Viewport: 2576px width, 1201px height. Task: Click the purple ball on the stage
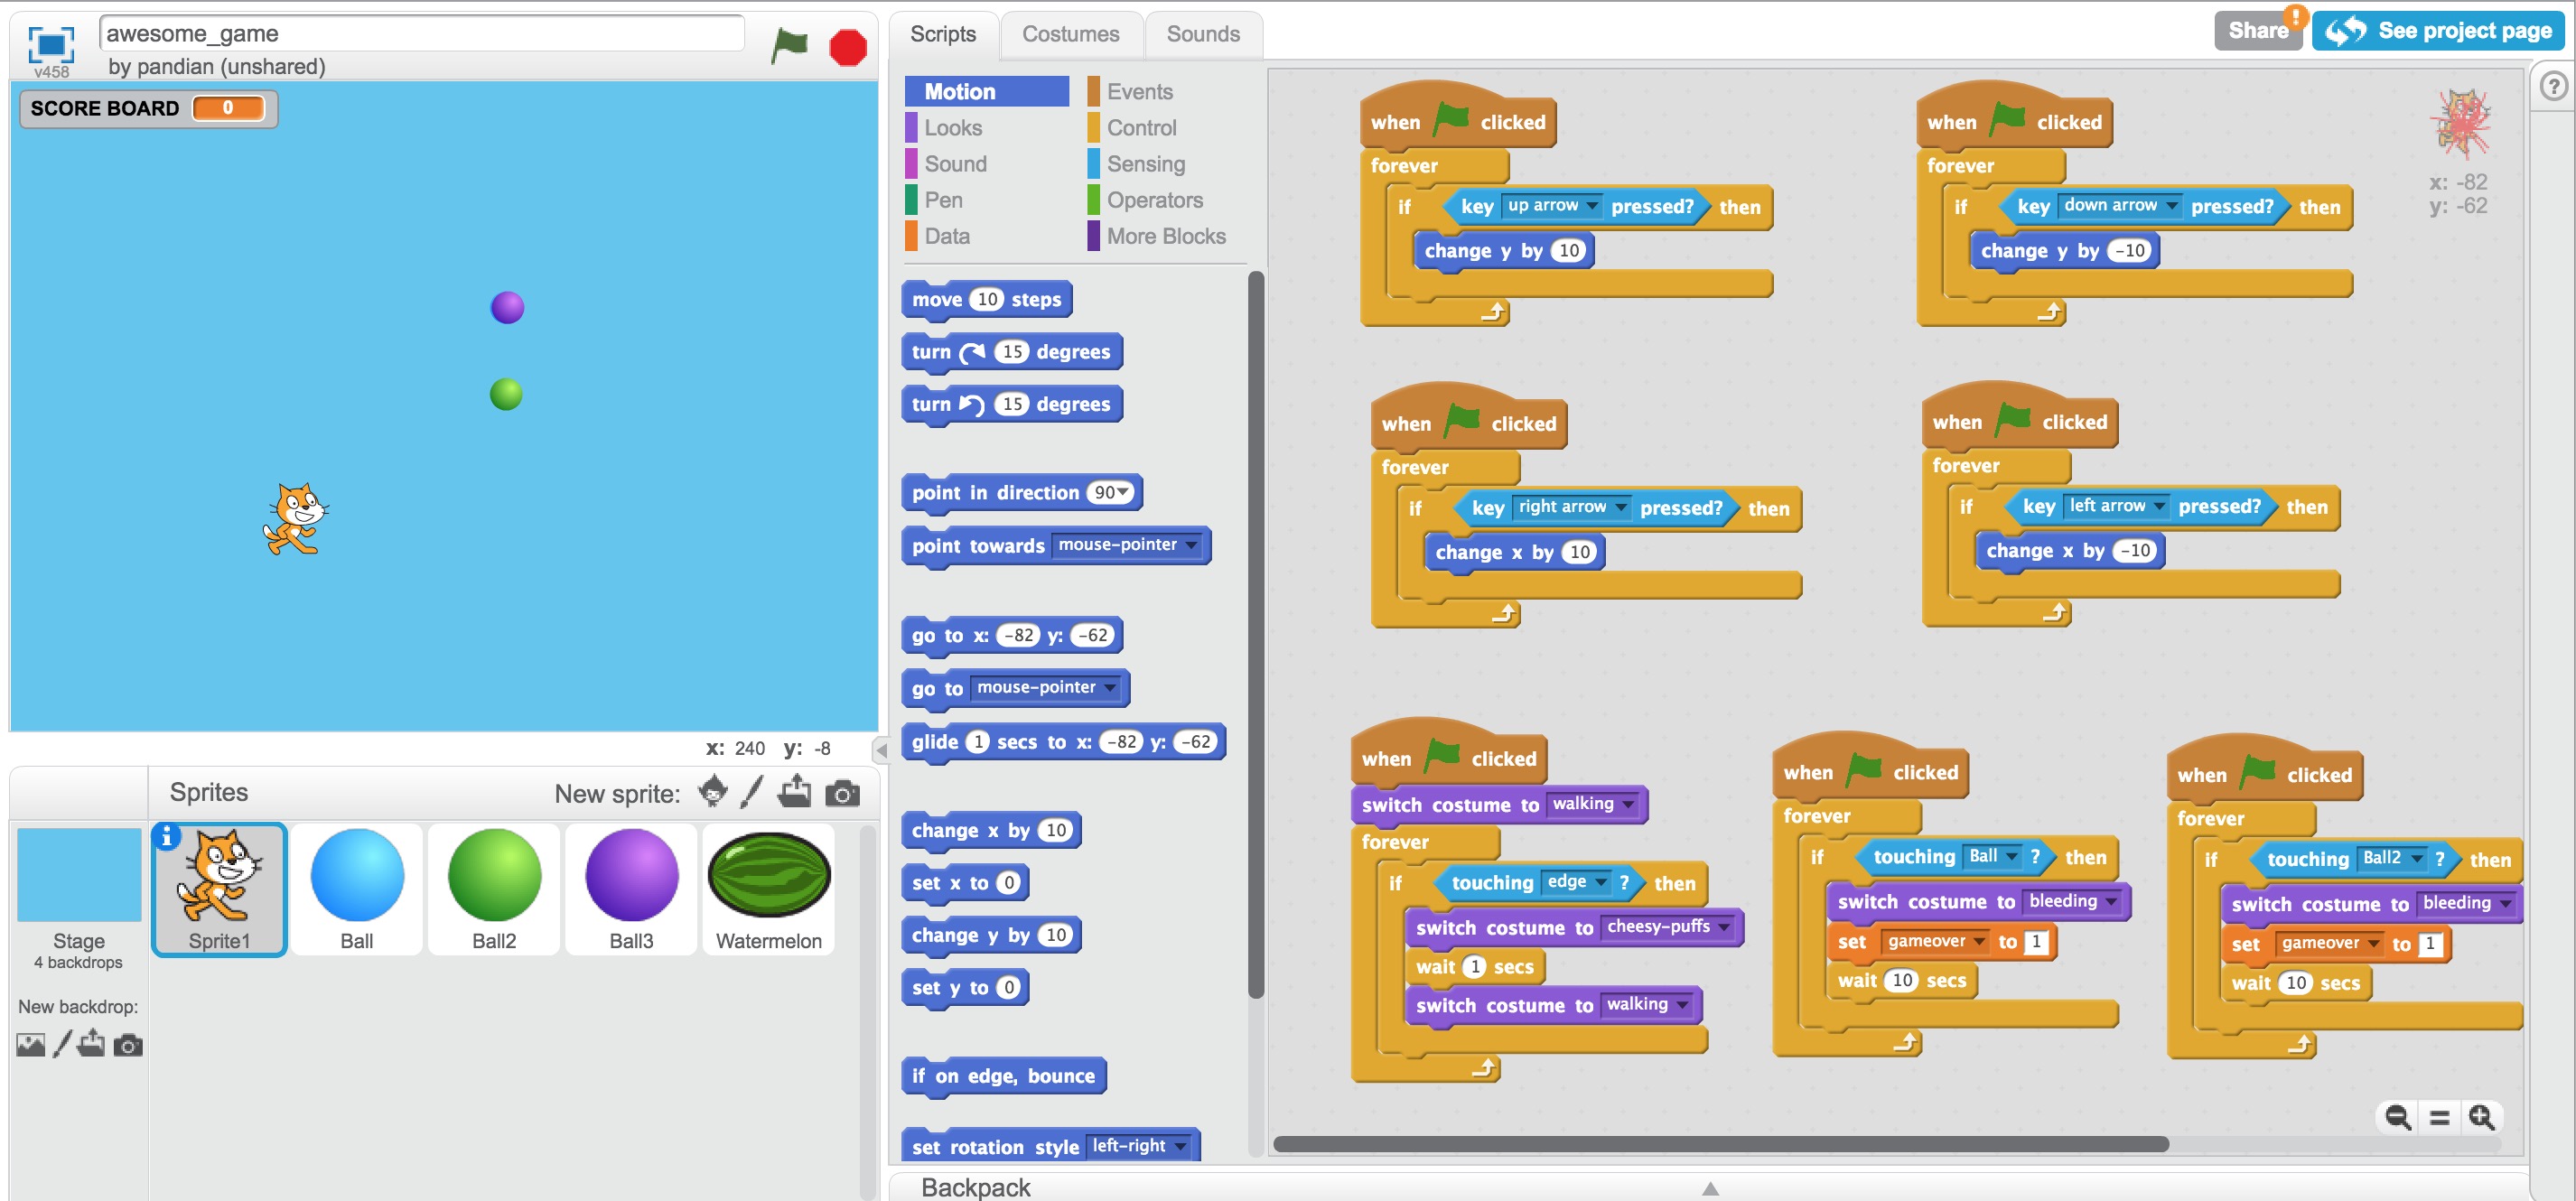pos(507,307)
